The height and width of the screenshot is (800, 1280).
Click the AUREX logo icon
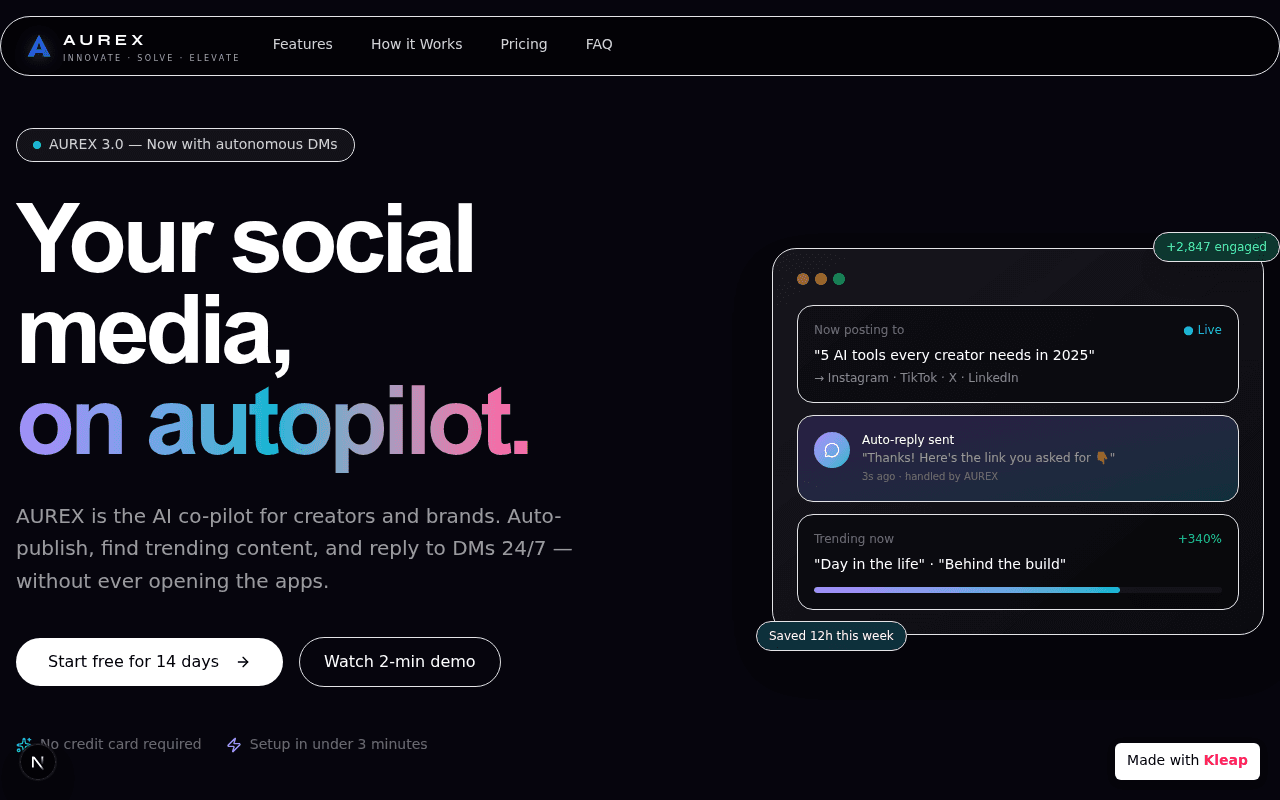39,46
